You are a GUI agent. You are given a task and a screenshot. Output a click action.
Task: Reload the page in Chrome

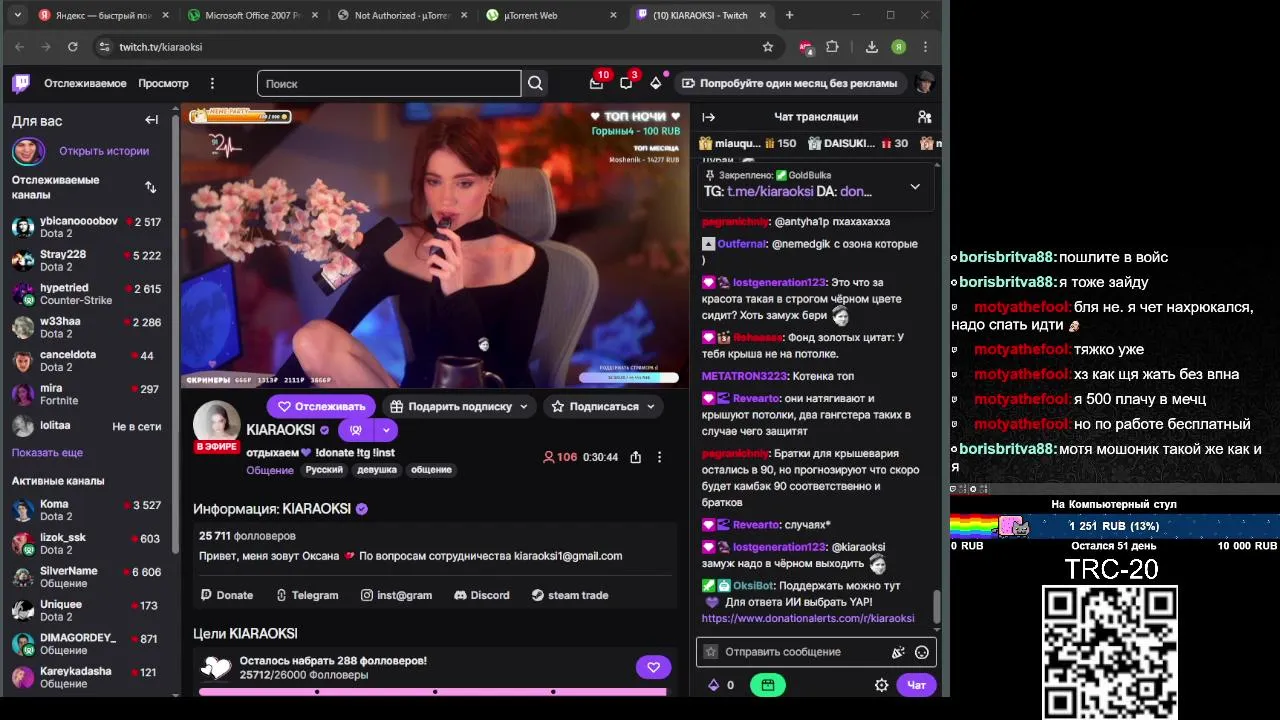(x=72, y=47)
